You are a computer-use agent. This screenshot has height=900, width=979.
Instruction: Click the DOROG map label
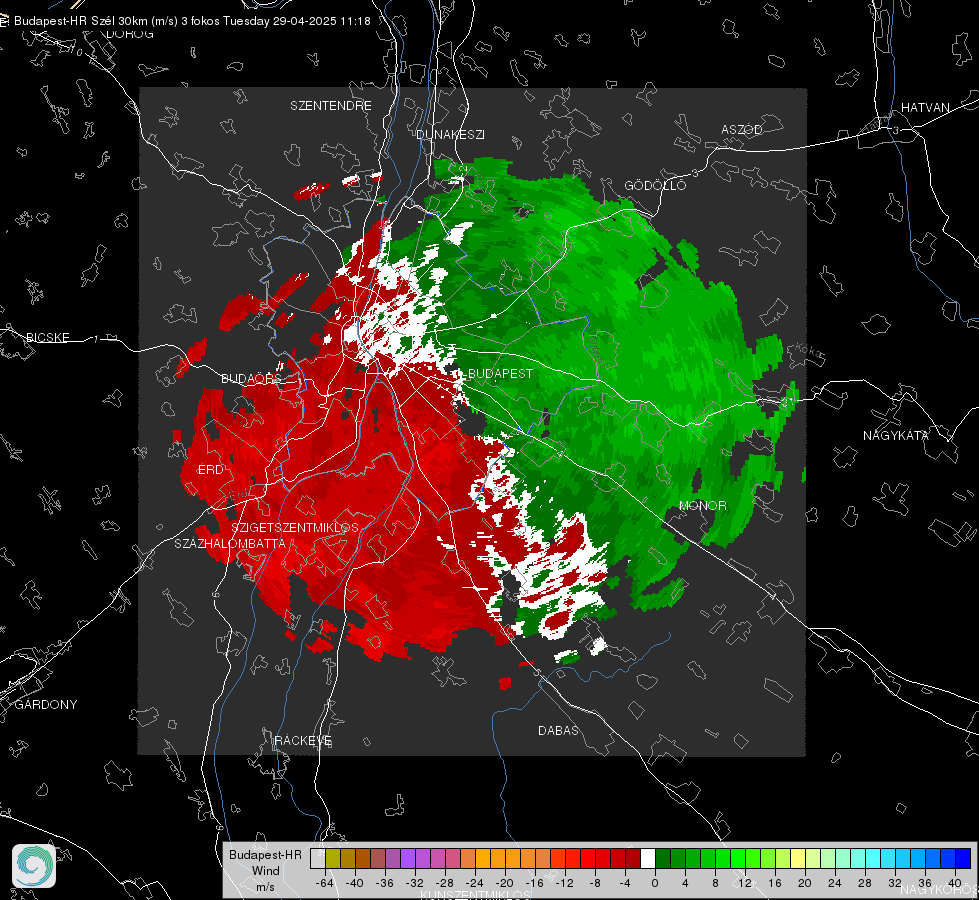coord(130,34)
